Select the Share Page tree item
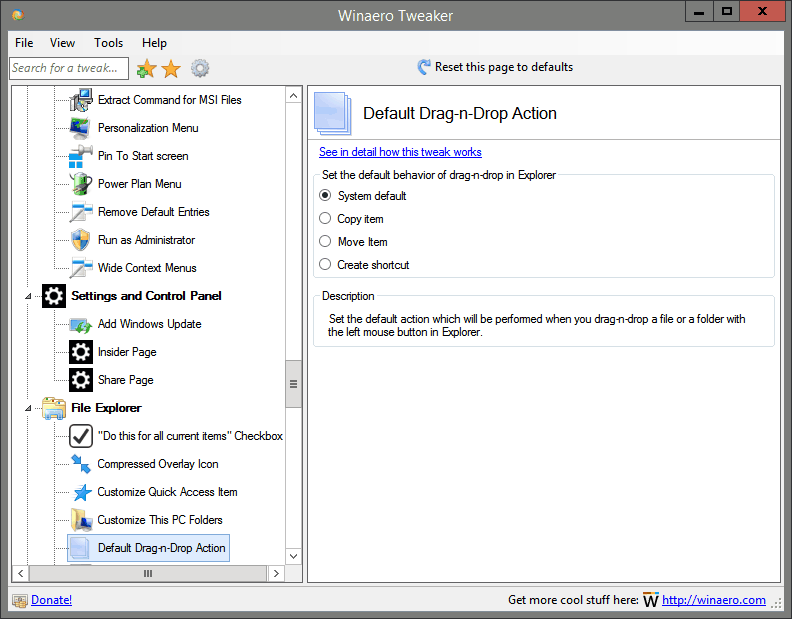 coord(125,380)
